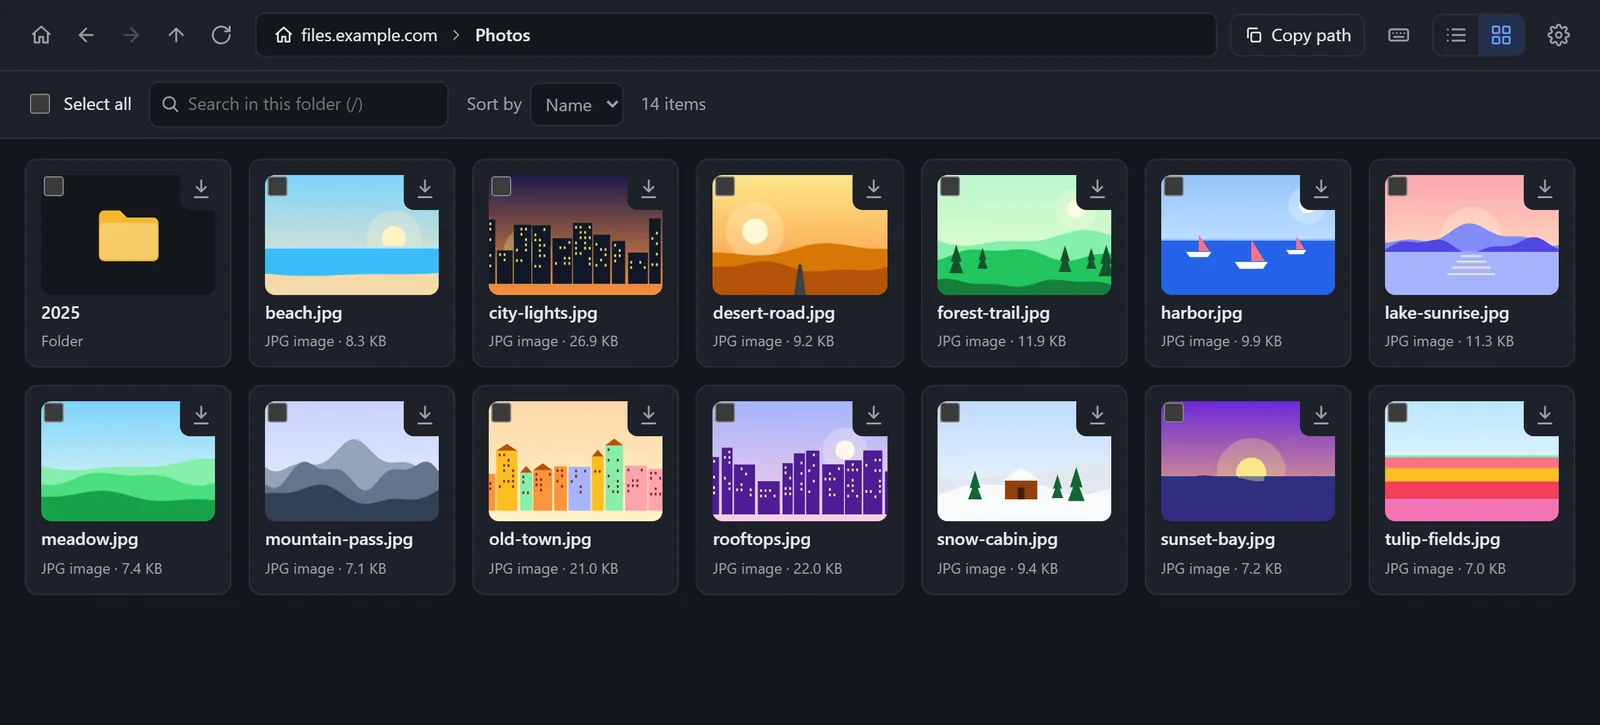Select forest-trail.jpg with its checkbox
1600x725 pixels.
coord(950,186)
